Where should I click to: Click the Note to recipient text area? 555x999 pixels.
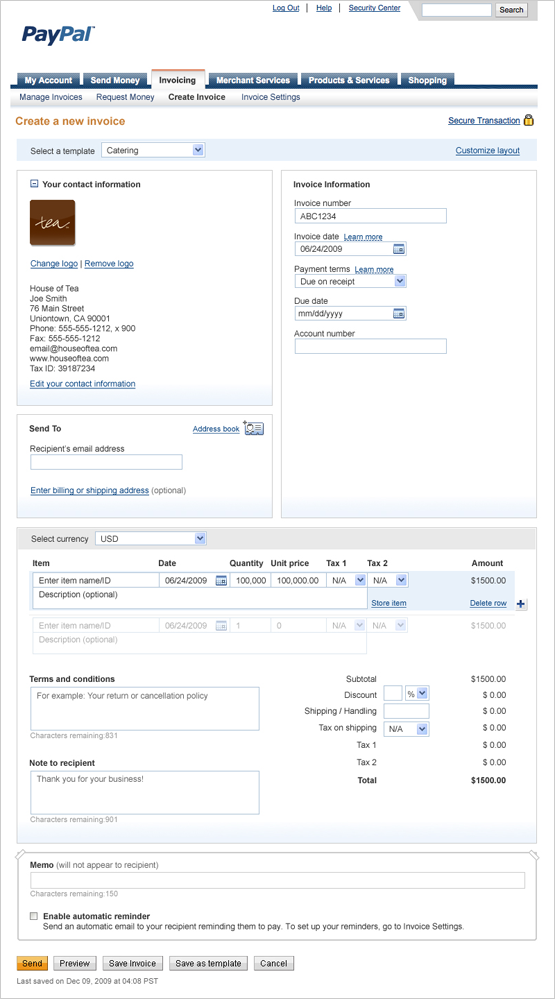[145, 793]
